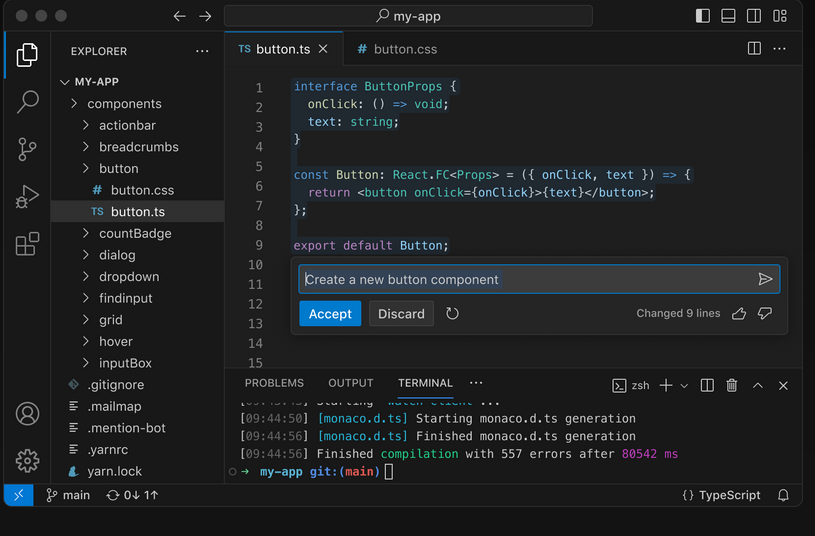Regenerate the inline chat response
815x536 pixels.
[452, 313]
